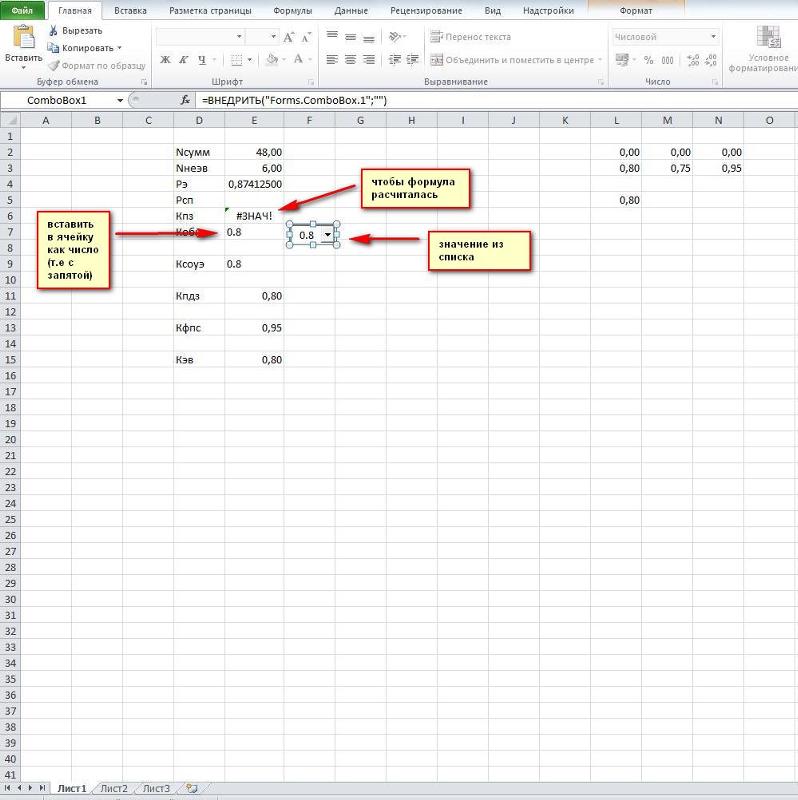Image resolution: width=798 pixels, height=800 pixels.
Task: Open the Format (Формат) contextual tab
Action: point(636,10)
